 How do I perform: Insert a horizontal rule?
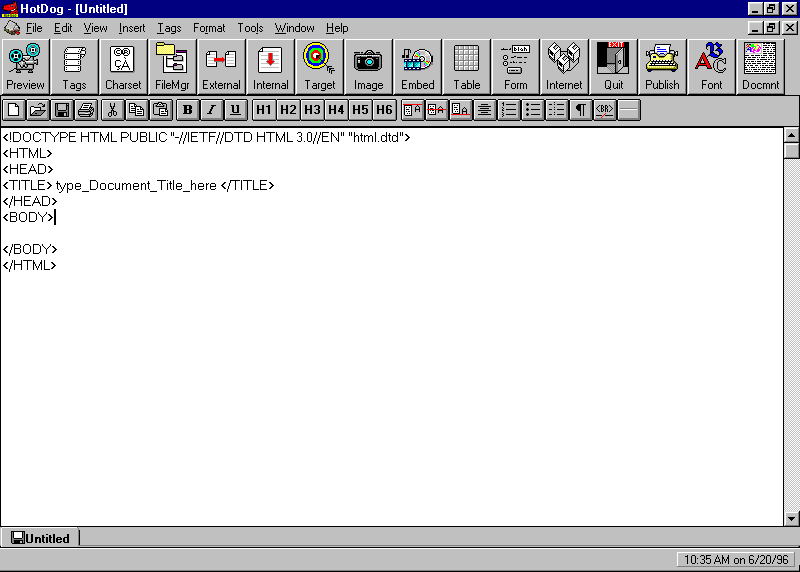point(629,110)
